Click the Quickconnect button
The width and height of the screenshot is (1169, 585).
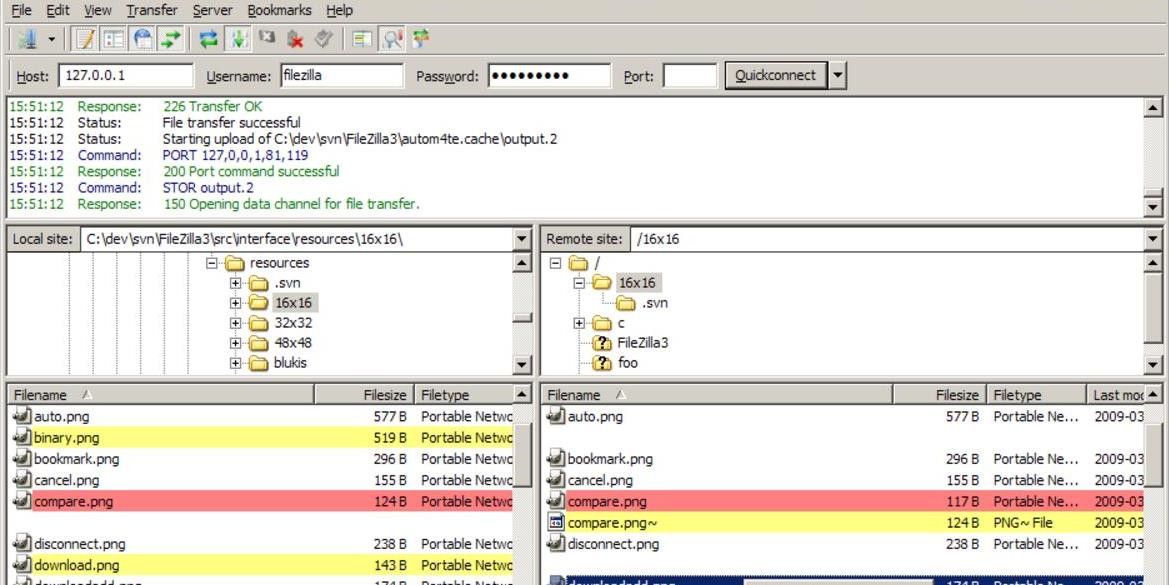point(775,75)
